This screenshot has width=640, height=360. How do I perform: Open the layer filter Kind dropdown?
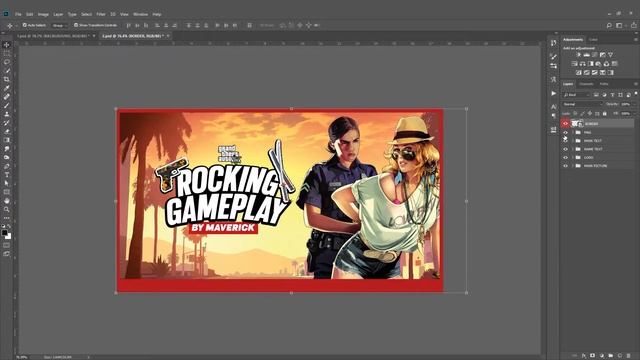(576, 95)
